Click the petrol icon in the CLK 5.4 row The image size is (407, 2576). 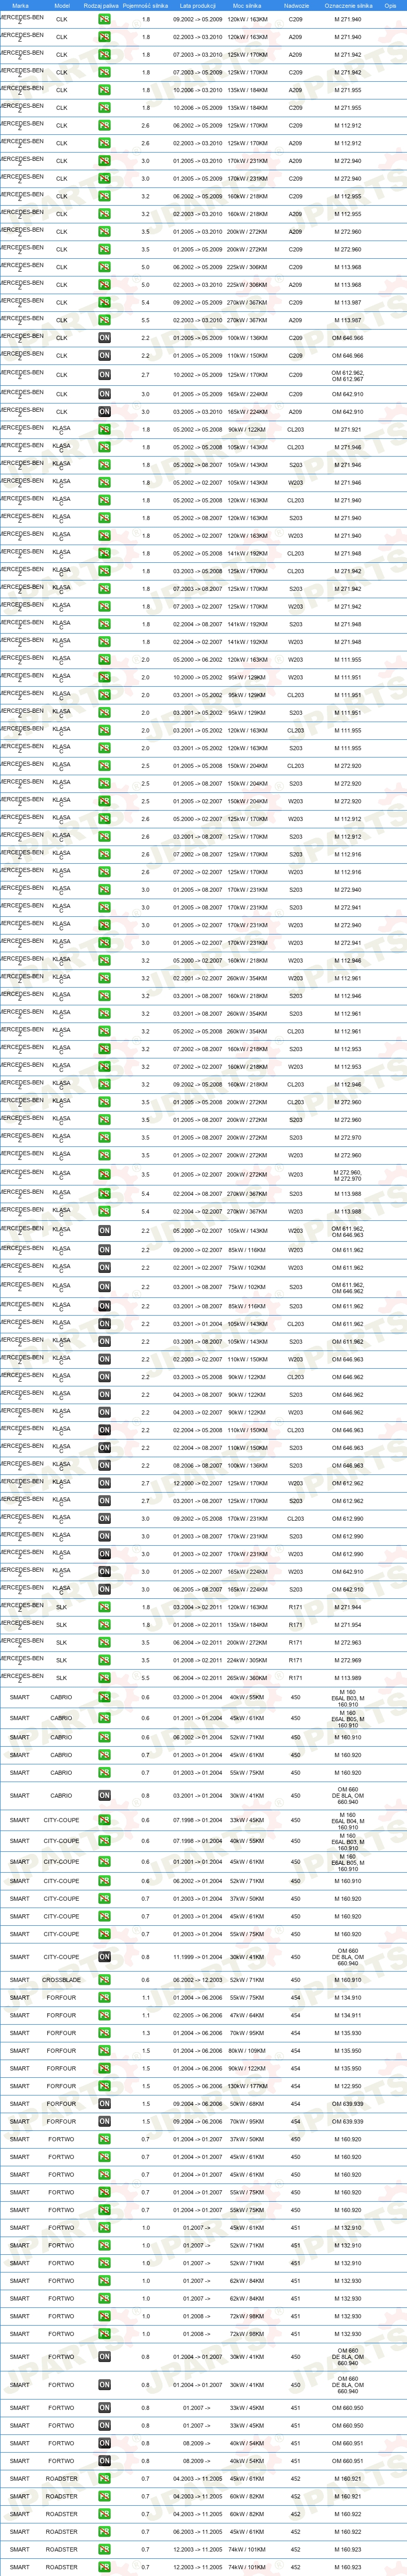(104, 303)
